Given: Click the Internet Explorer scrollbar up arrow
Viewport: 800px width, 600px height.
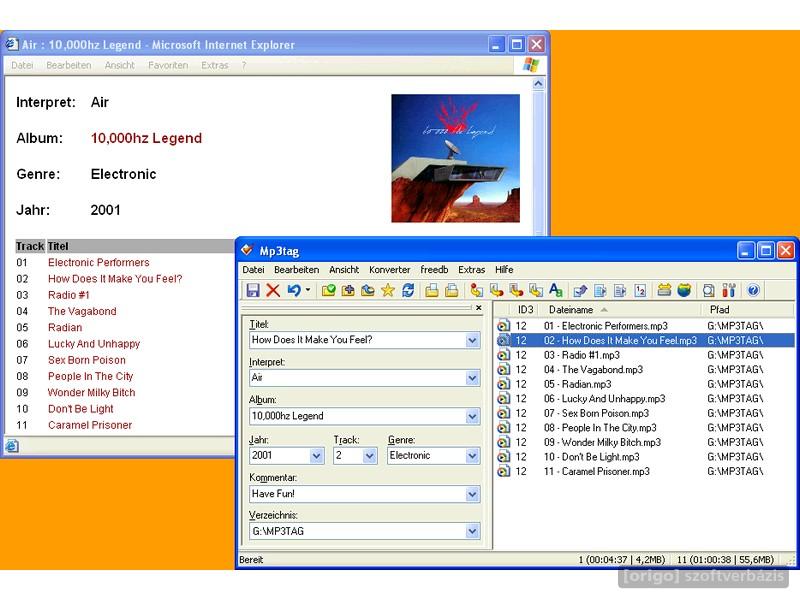Looking at the screenshot, I should pyautogui.click(x=538, y=83).
